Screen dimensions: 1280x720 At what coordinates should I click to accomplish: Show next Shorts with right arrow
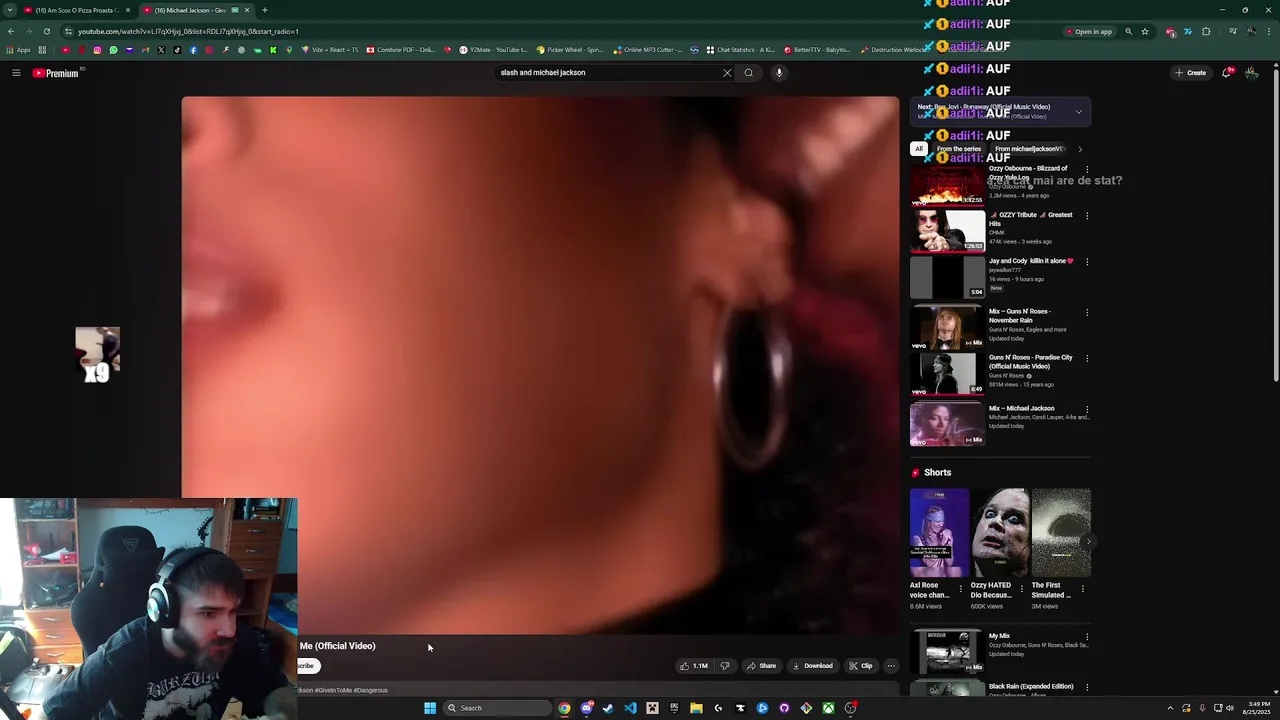pos(1089,541)
